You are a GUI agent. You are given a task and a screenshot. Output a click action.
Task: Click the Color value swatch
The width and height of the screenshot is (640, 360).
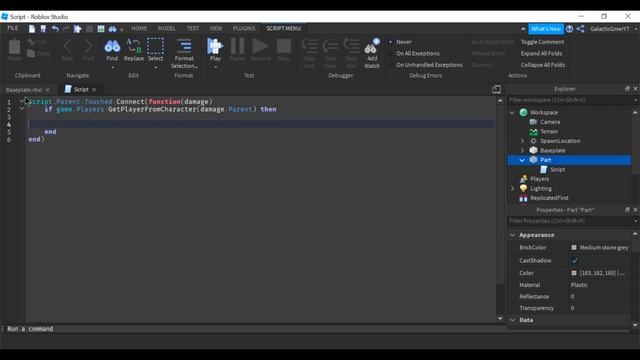(x=574, y=273)
